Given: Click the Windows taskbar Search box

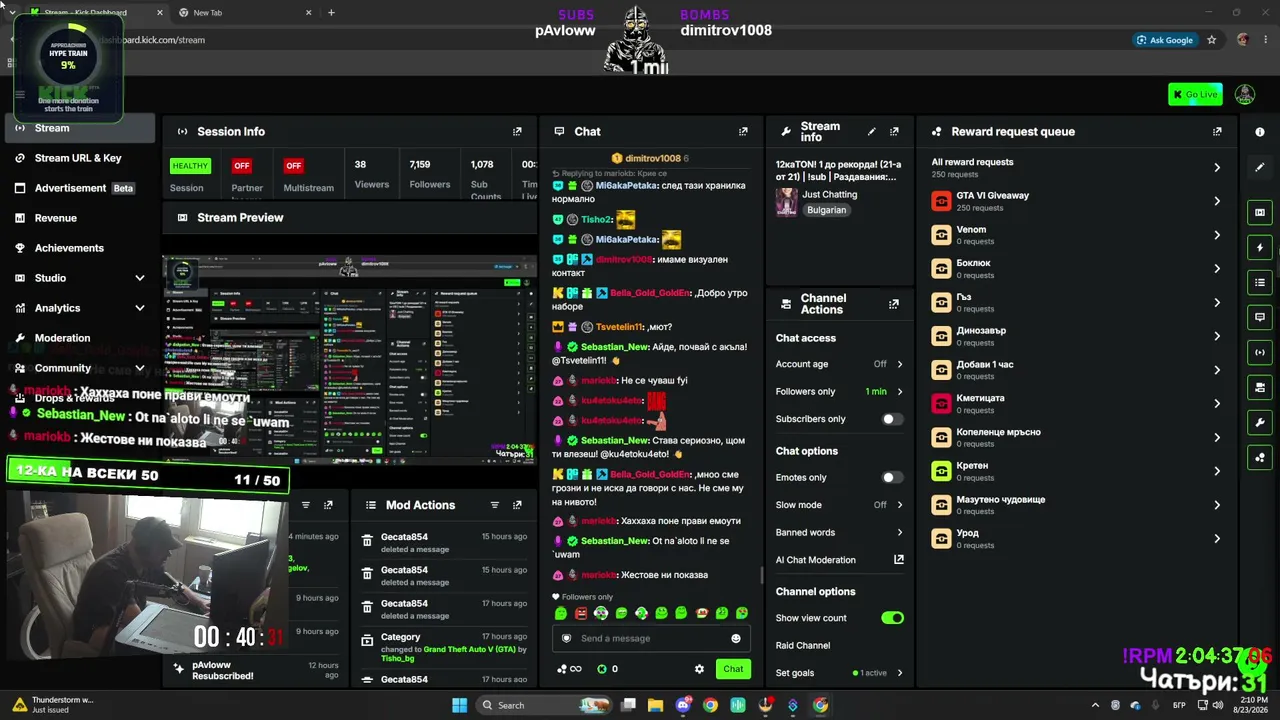Looking at the screenshot, I should coord(544,705).
